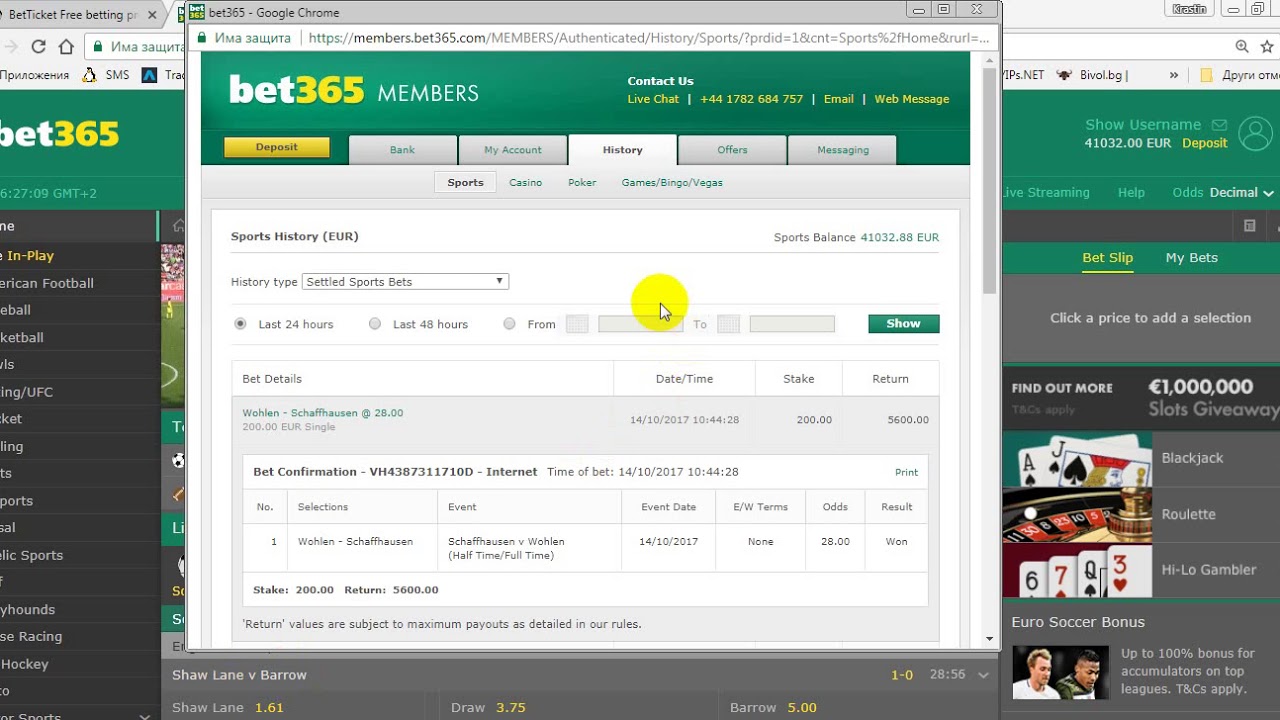Open the Hi-Lo Gambler game thumbnail
Screen dimensions: 1280x720
point(1077,570)
